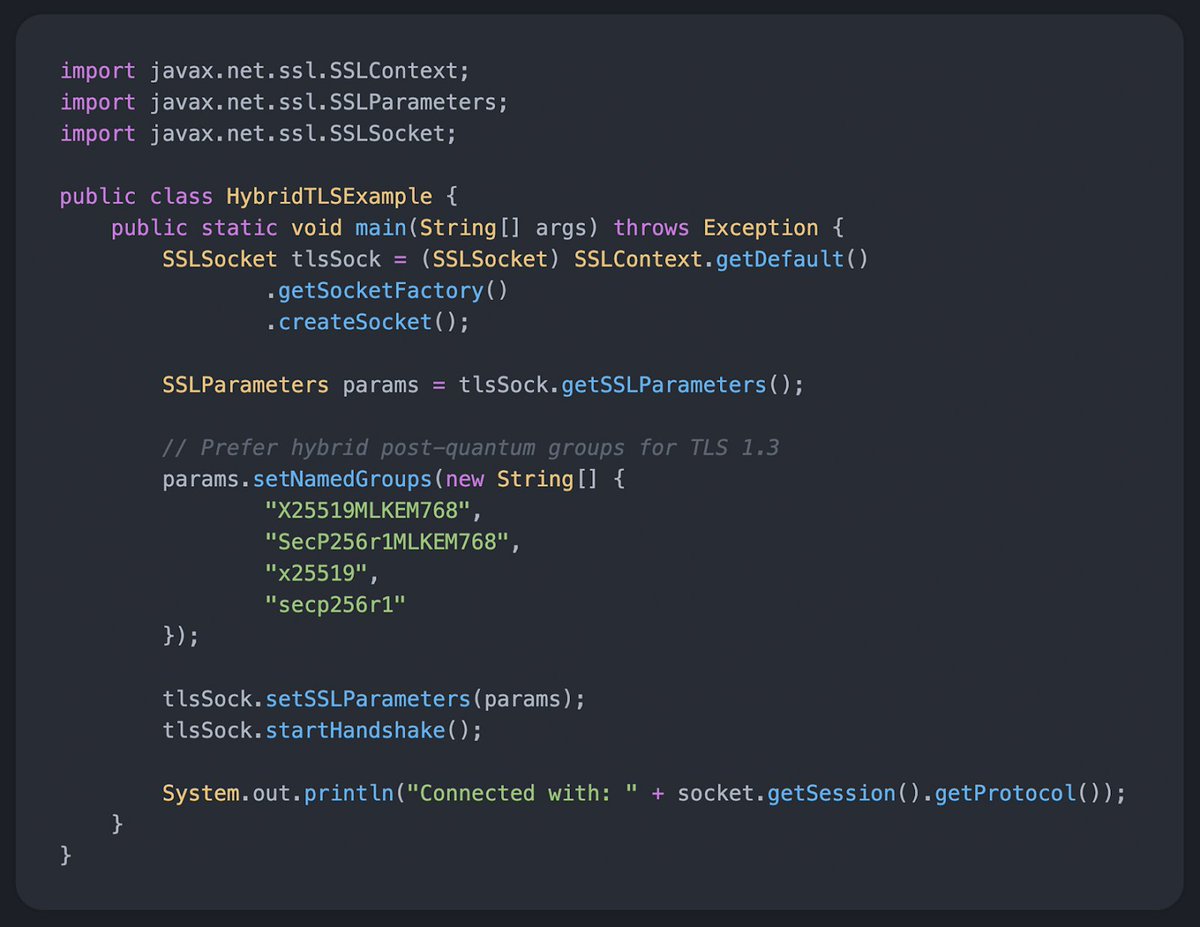Click the "throws" keyword
This screenshot has width=1200, height=927.
tap(652, 228)
